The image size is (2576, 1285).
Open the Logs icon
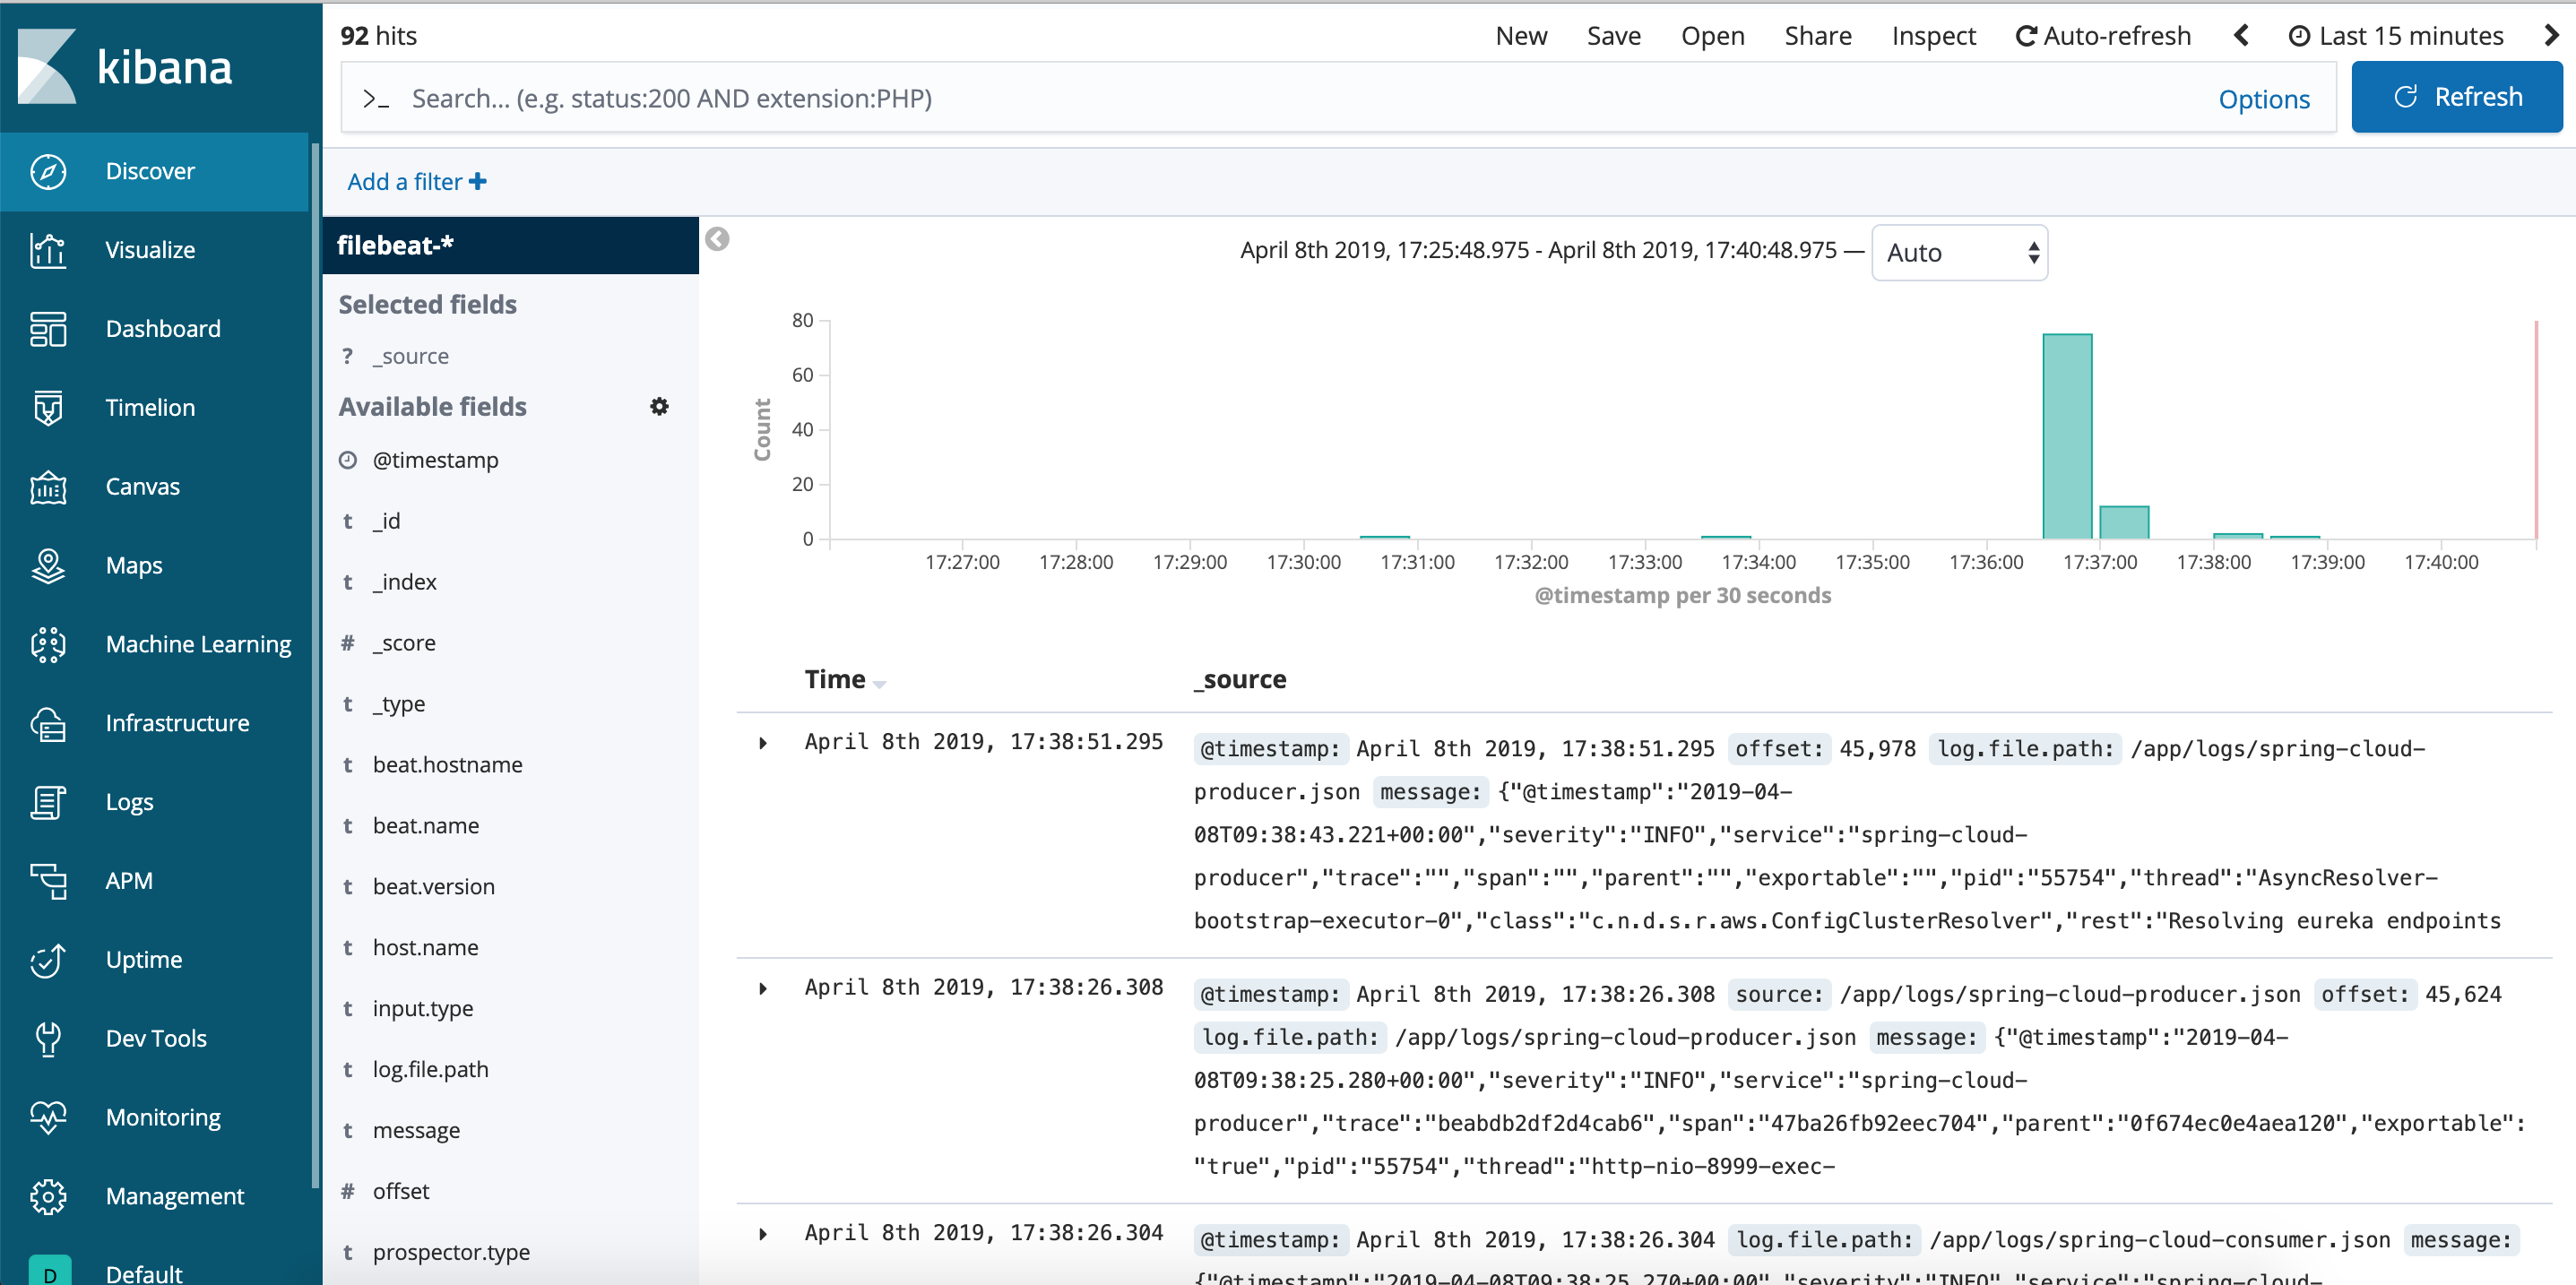click(48, 803)
